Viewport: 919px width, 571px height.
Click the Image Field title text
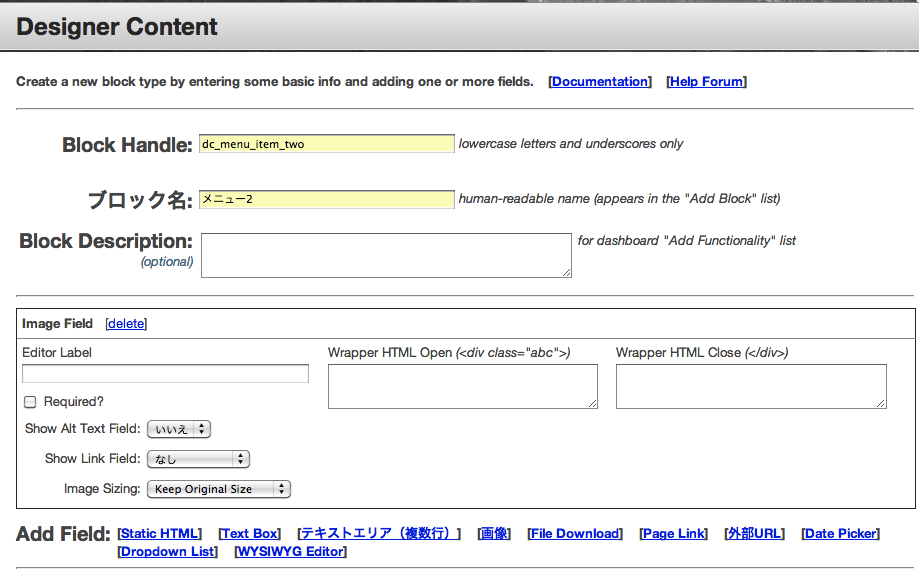click(x=57, y=324)
